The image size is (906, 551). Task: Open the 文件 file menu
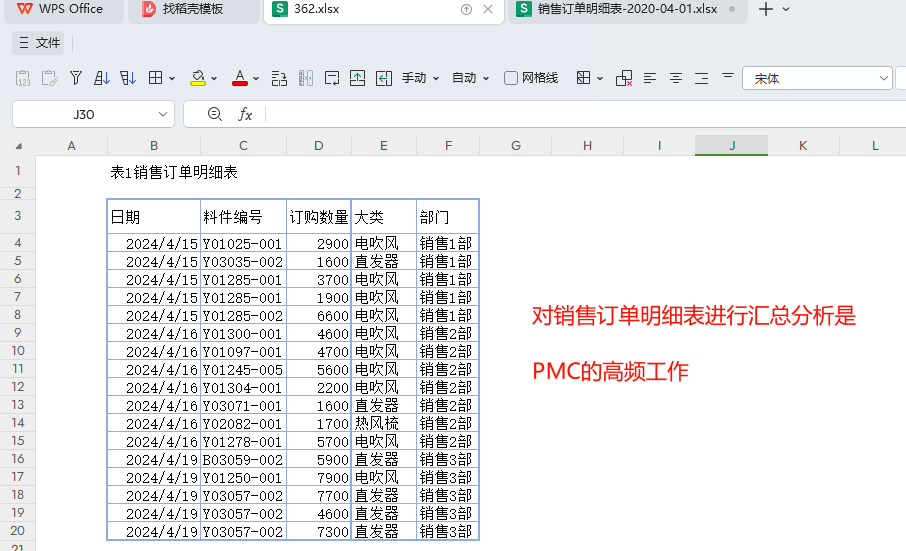tap(39, 43)
